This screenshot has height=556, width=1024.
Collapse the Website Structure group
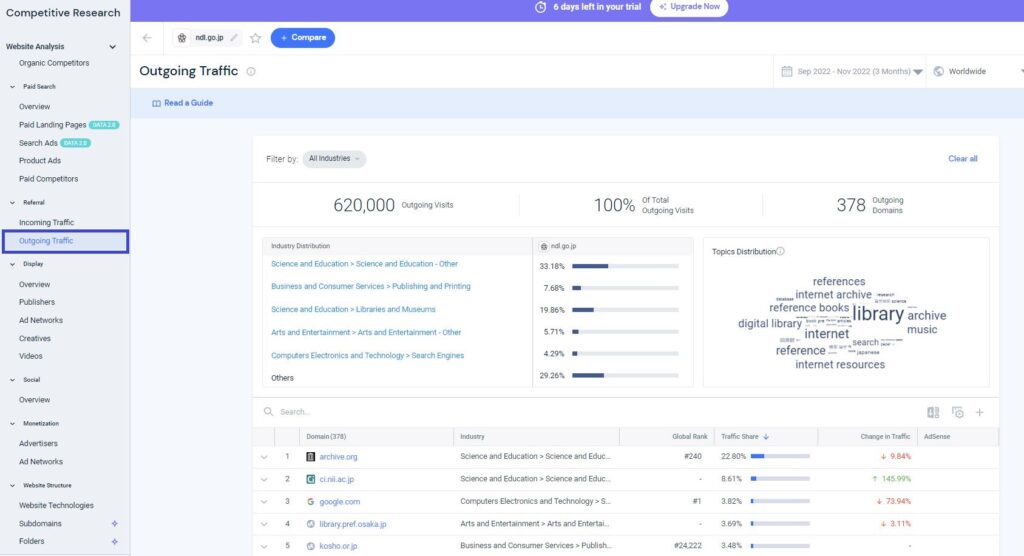(x=12, y=486)
